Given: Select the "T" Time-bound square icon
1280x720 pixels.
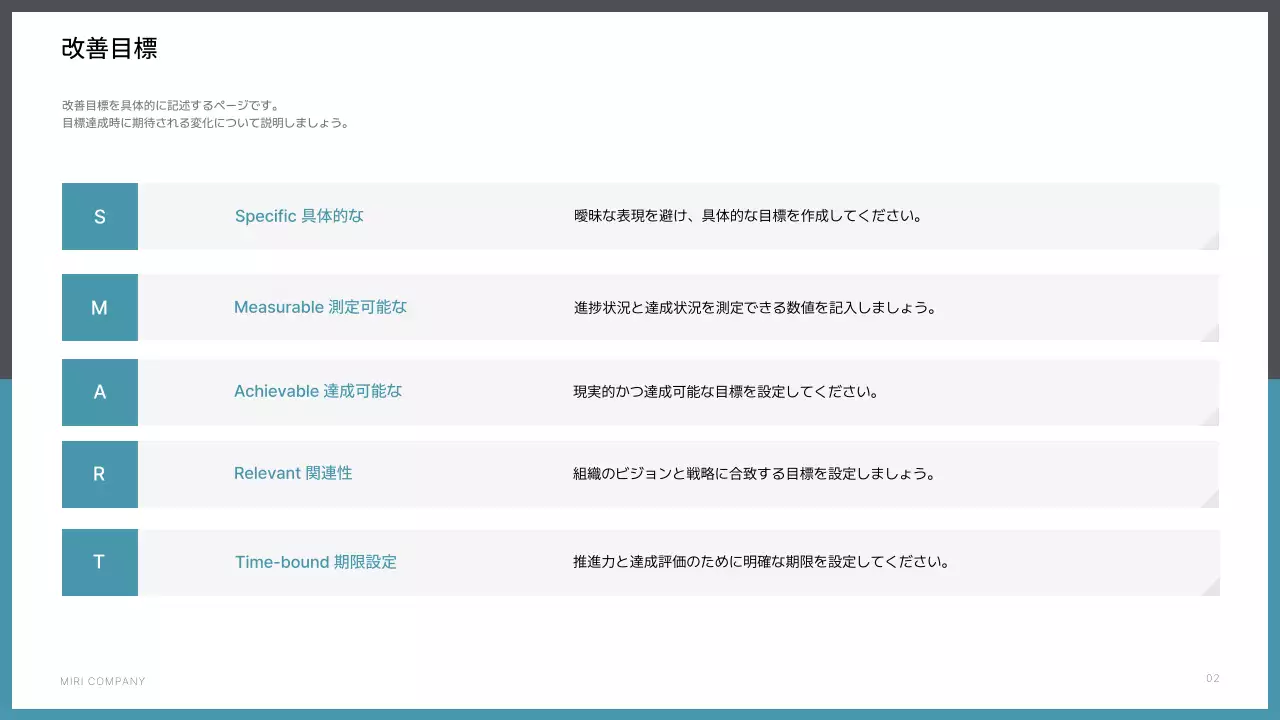Looking at the screenshot, I should 99,562.
